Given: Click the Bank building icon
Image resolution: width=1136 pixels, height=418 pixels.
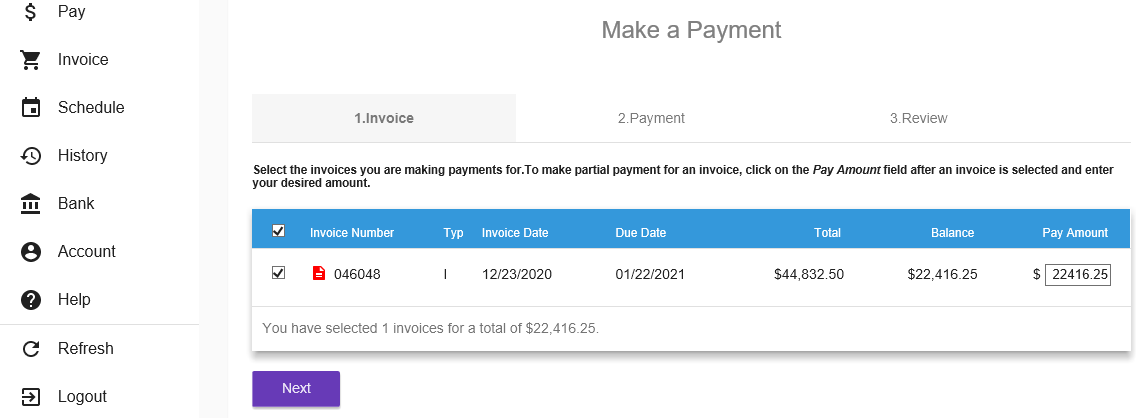Looking at the screenshot, I should coord(31,204).
